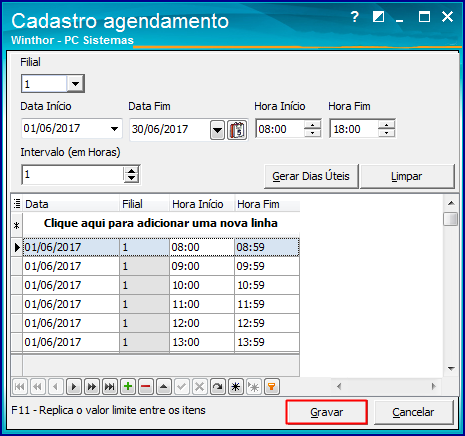Image resolution: width=465 pixels, height=436 pixels.
Task: Click the cell 09:59
Action: point(267,266)
